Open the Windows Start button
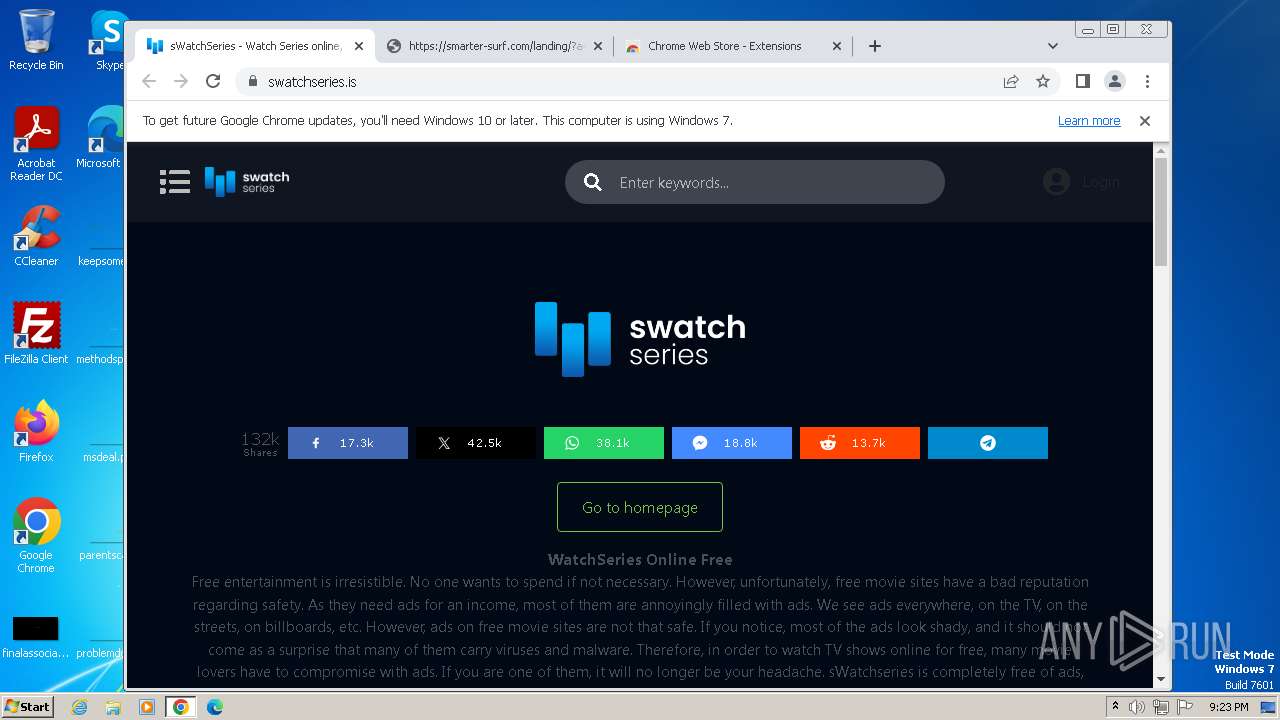This screenshot has height=720, width=1280. (27, 706)
